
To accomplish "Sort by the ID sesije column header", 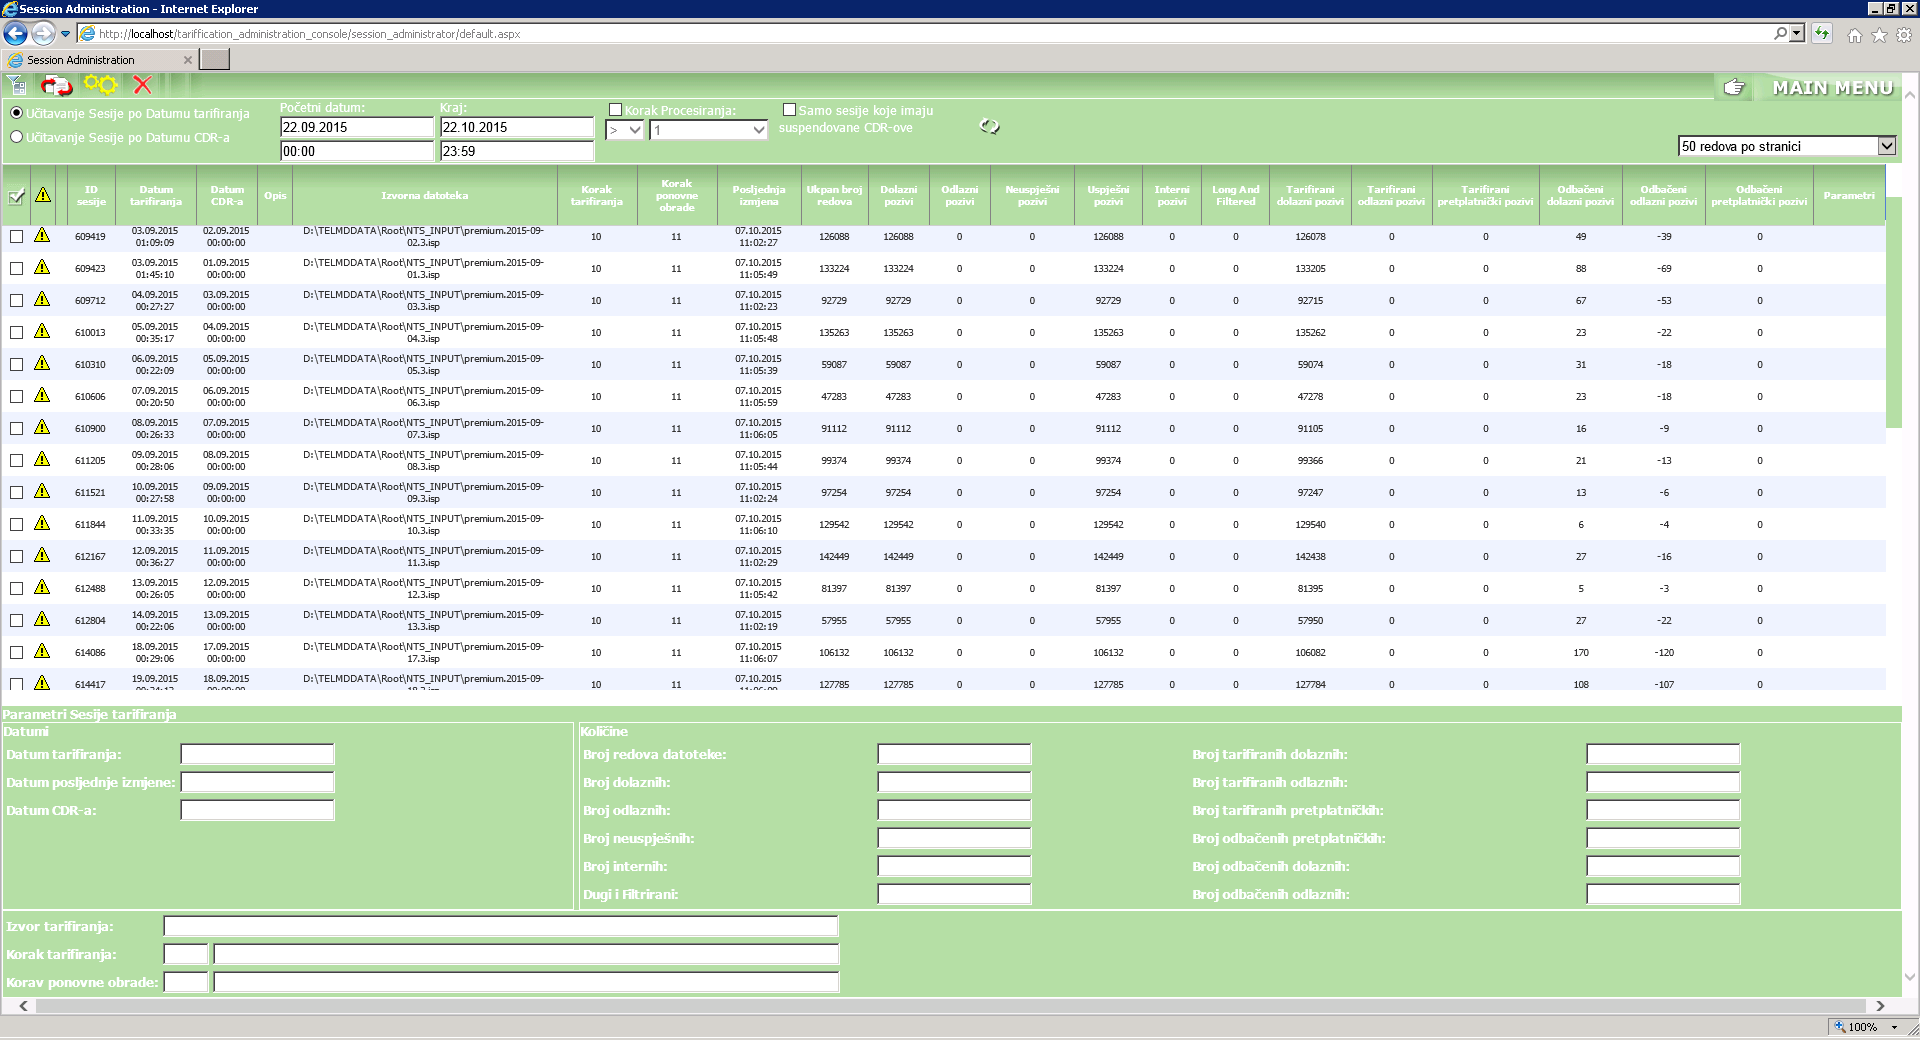I will pos(91,196).
